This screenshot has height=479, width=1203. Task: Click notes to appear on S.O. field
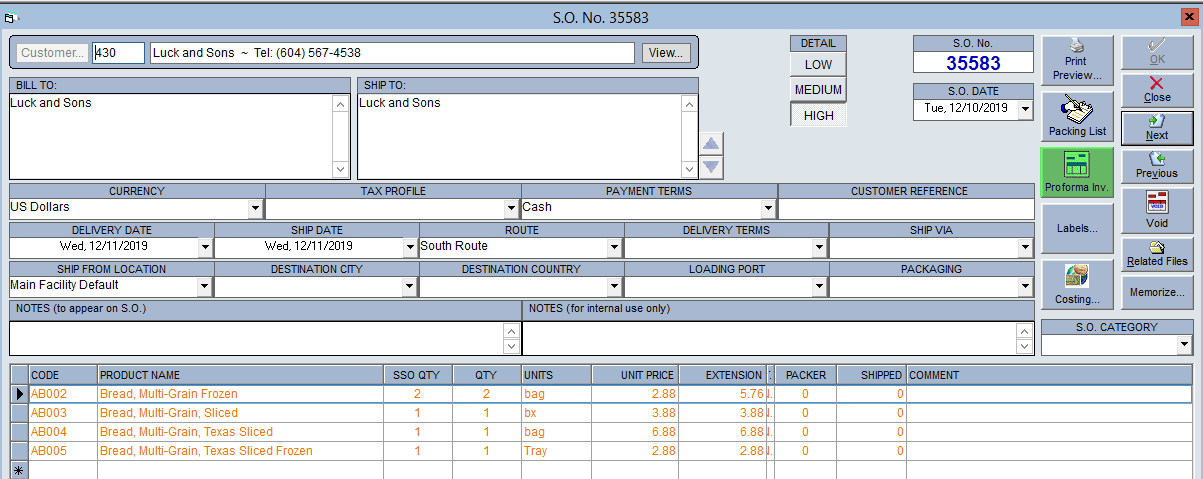point(256,338)
